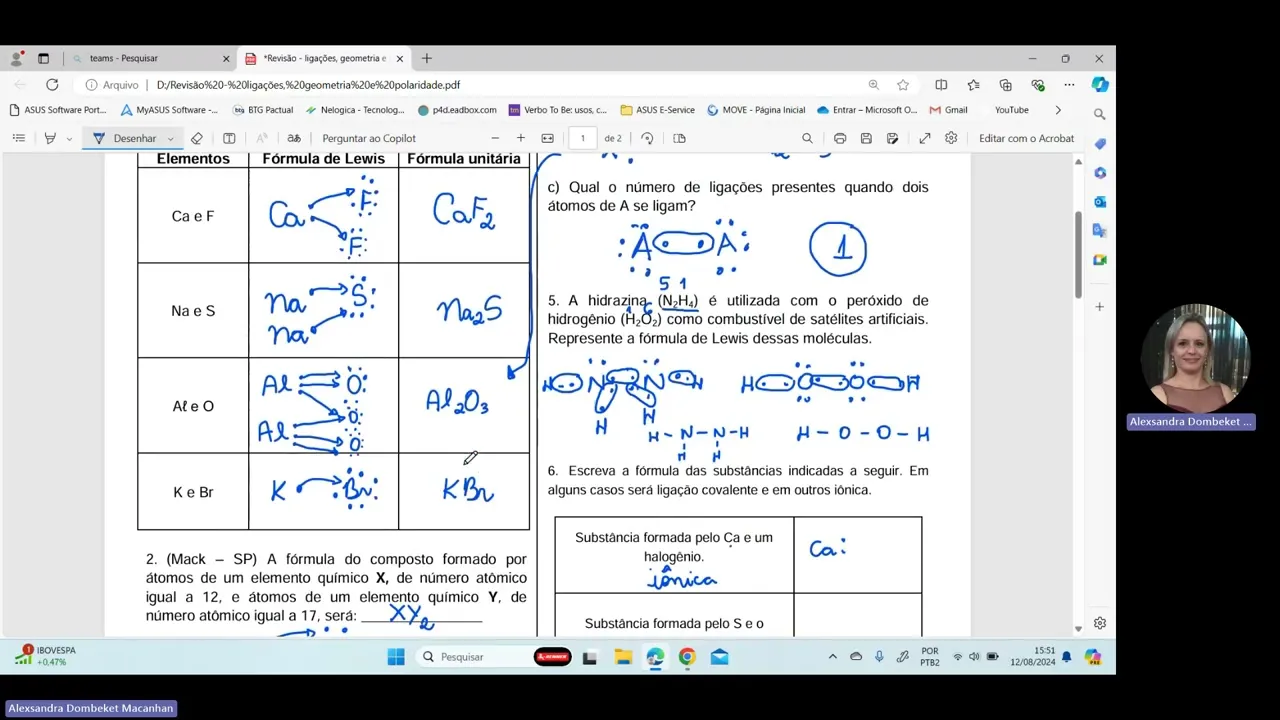The width and height of the screenshot is (1280, 720).
Task: Open the sidebar settings gear
Action: (x=1100, y=623)
